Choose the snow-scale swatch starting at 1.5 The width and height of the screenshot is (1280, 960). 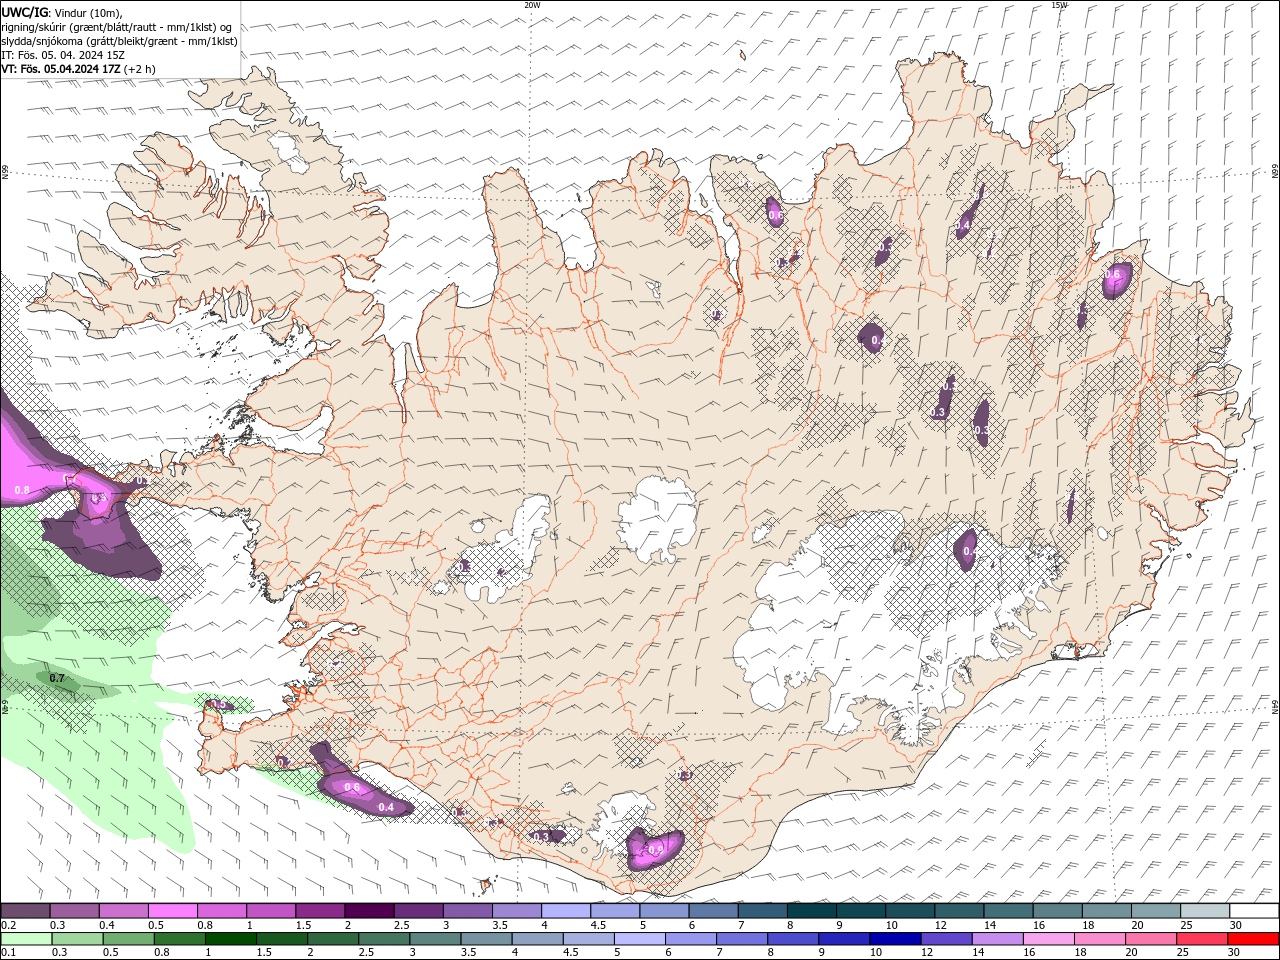(x=320, y=911)
